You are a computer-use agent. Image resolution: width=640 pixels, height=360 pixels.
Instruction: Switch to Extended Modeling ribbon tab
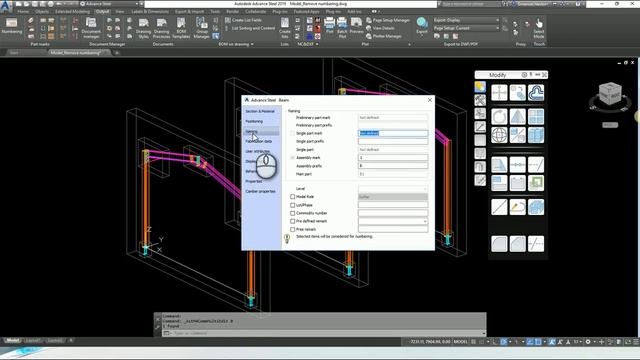coord(72,11)
